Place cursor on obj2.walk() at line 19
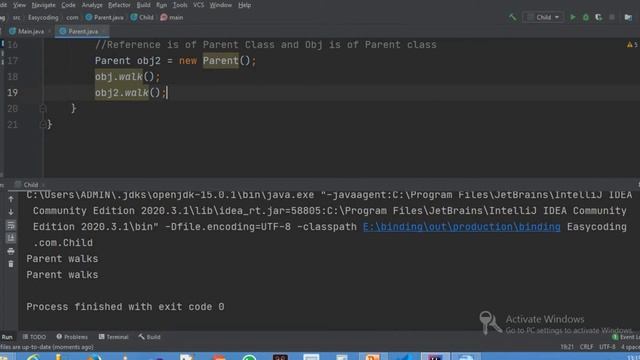 pos(131,93)
